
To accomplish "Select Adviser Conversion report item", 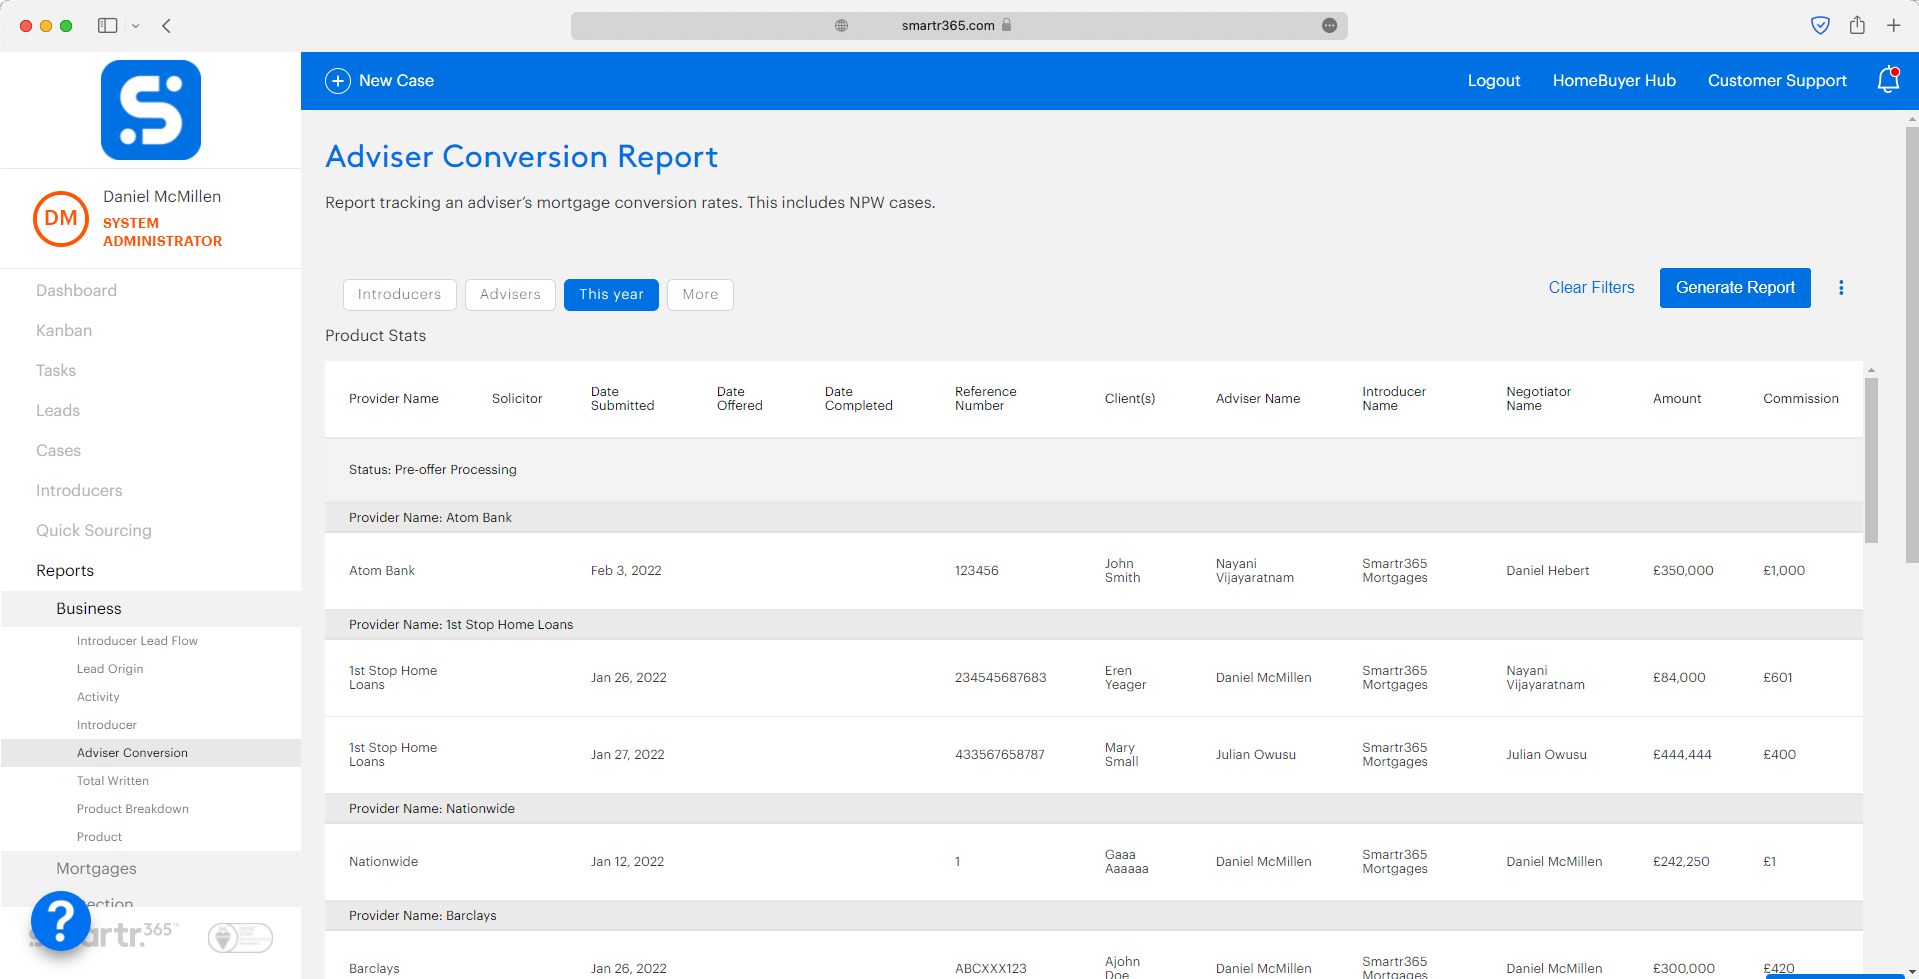I will click(151, 753).
